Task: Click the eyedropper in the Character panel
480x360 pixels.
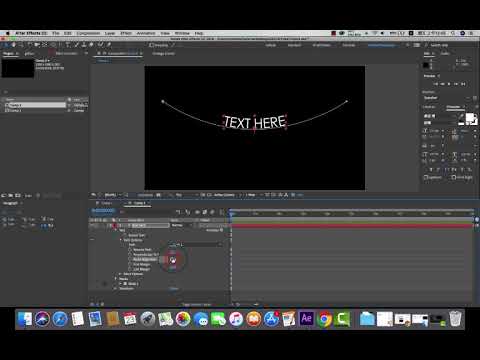Action: [x=462, y=116]
